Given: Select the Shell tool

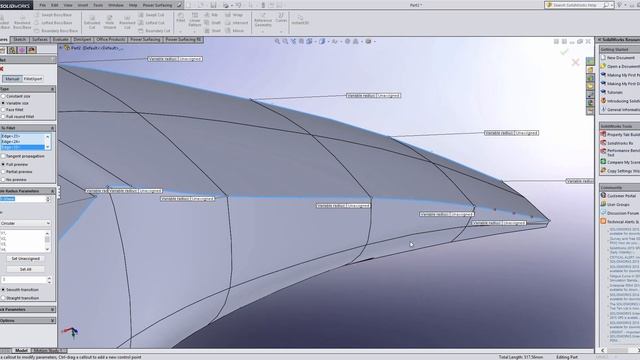Looking at the screenshot, I should [213, 31].
